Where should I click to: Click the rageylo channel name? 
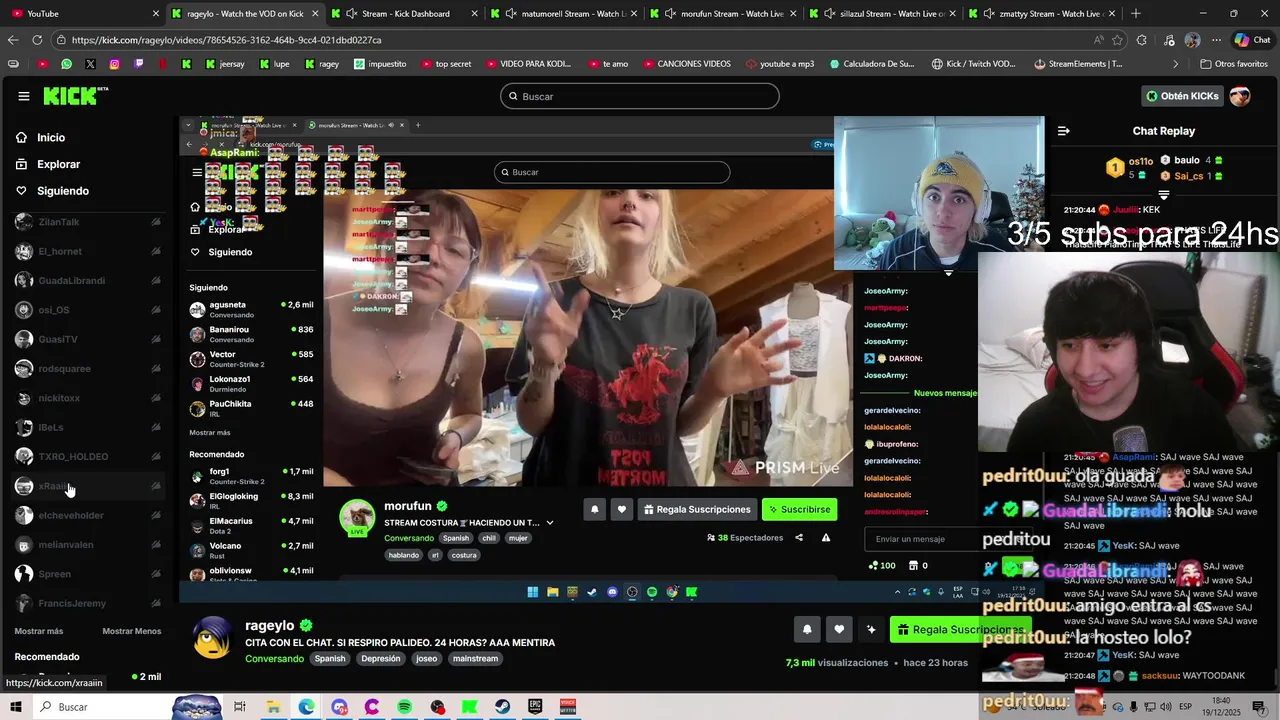point(270,626)
